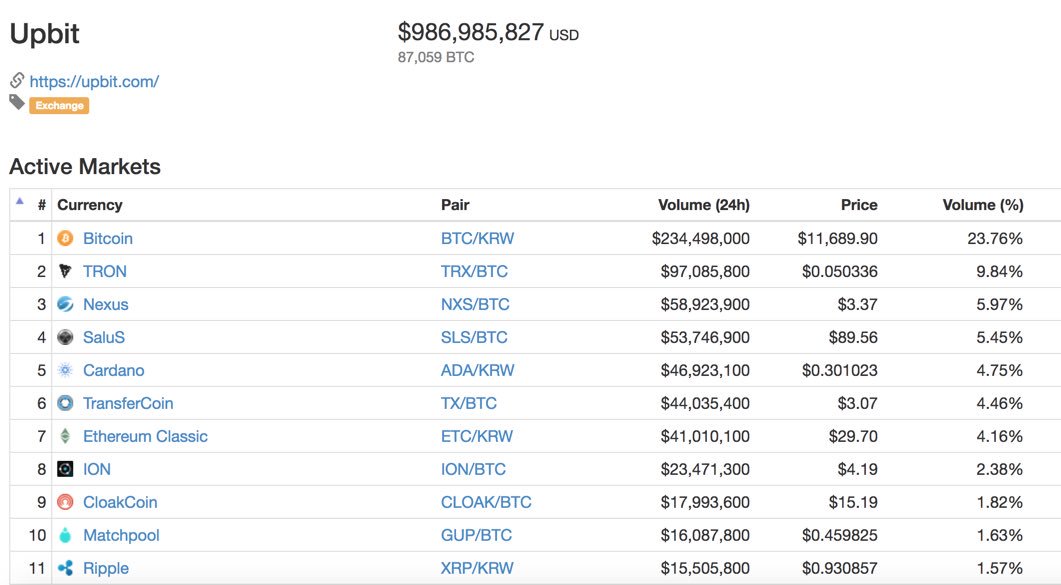Open the SLS/BTC pair link
The image size is (1061, 585).
pyautogui.click(x=474, y=337)
